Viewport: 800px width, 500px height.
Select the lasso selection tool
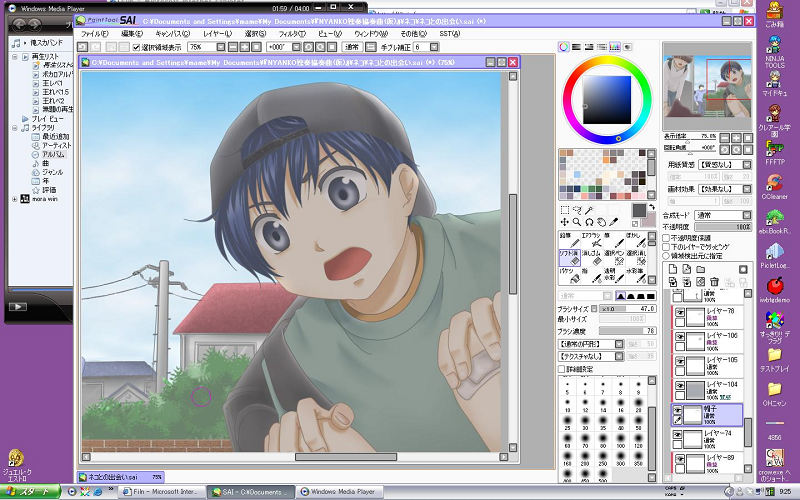pos(577,210)
